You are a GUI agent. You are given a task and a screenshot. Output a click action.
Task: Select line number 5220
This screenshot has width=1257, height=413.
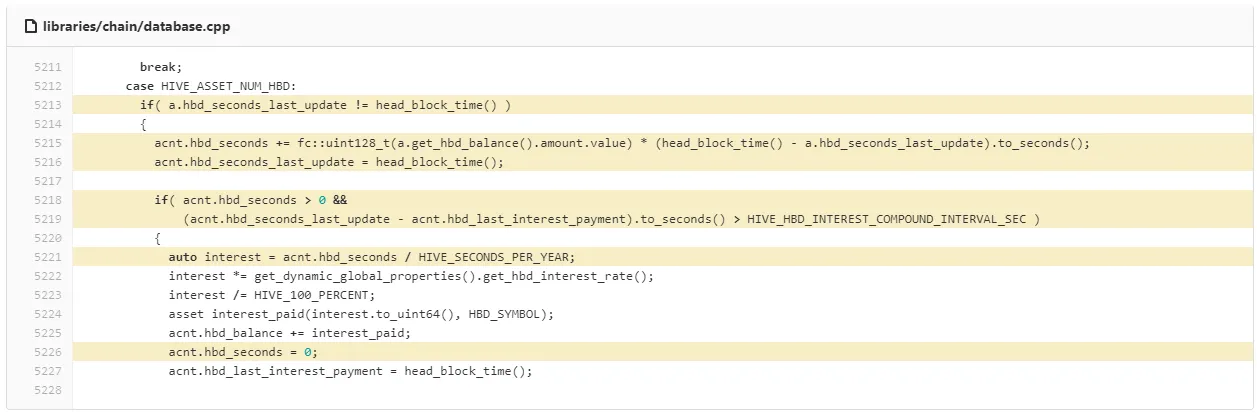tap(47, 238)
